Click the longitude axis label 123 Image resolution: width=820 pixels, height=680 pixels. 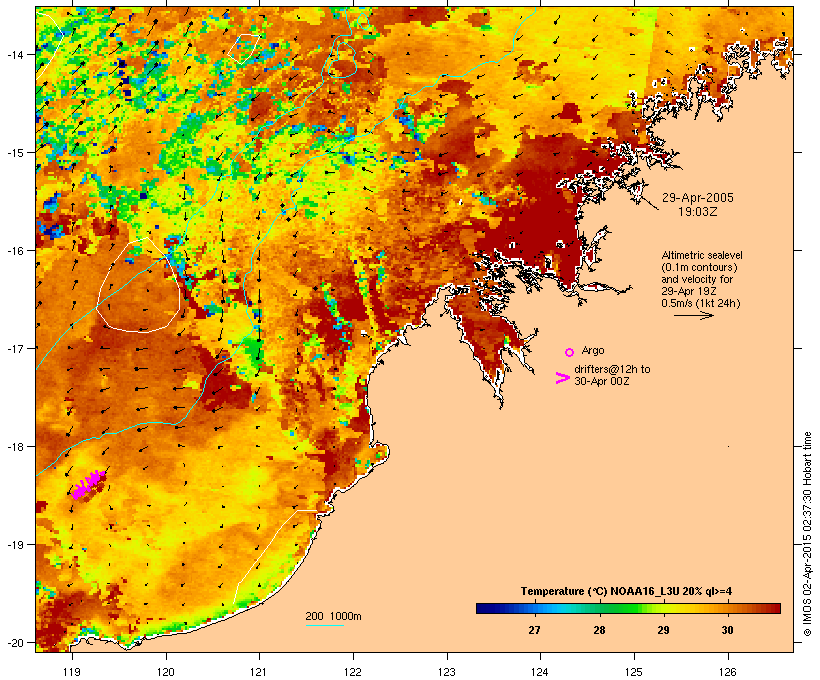pyautogui.click(x=447, y=672)
